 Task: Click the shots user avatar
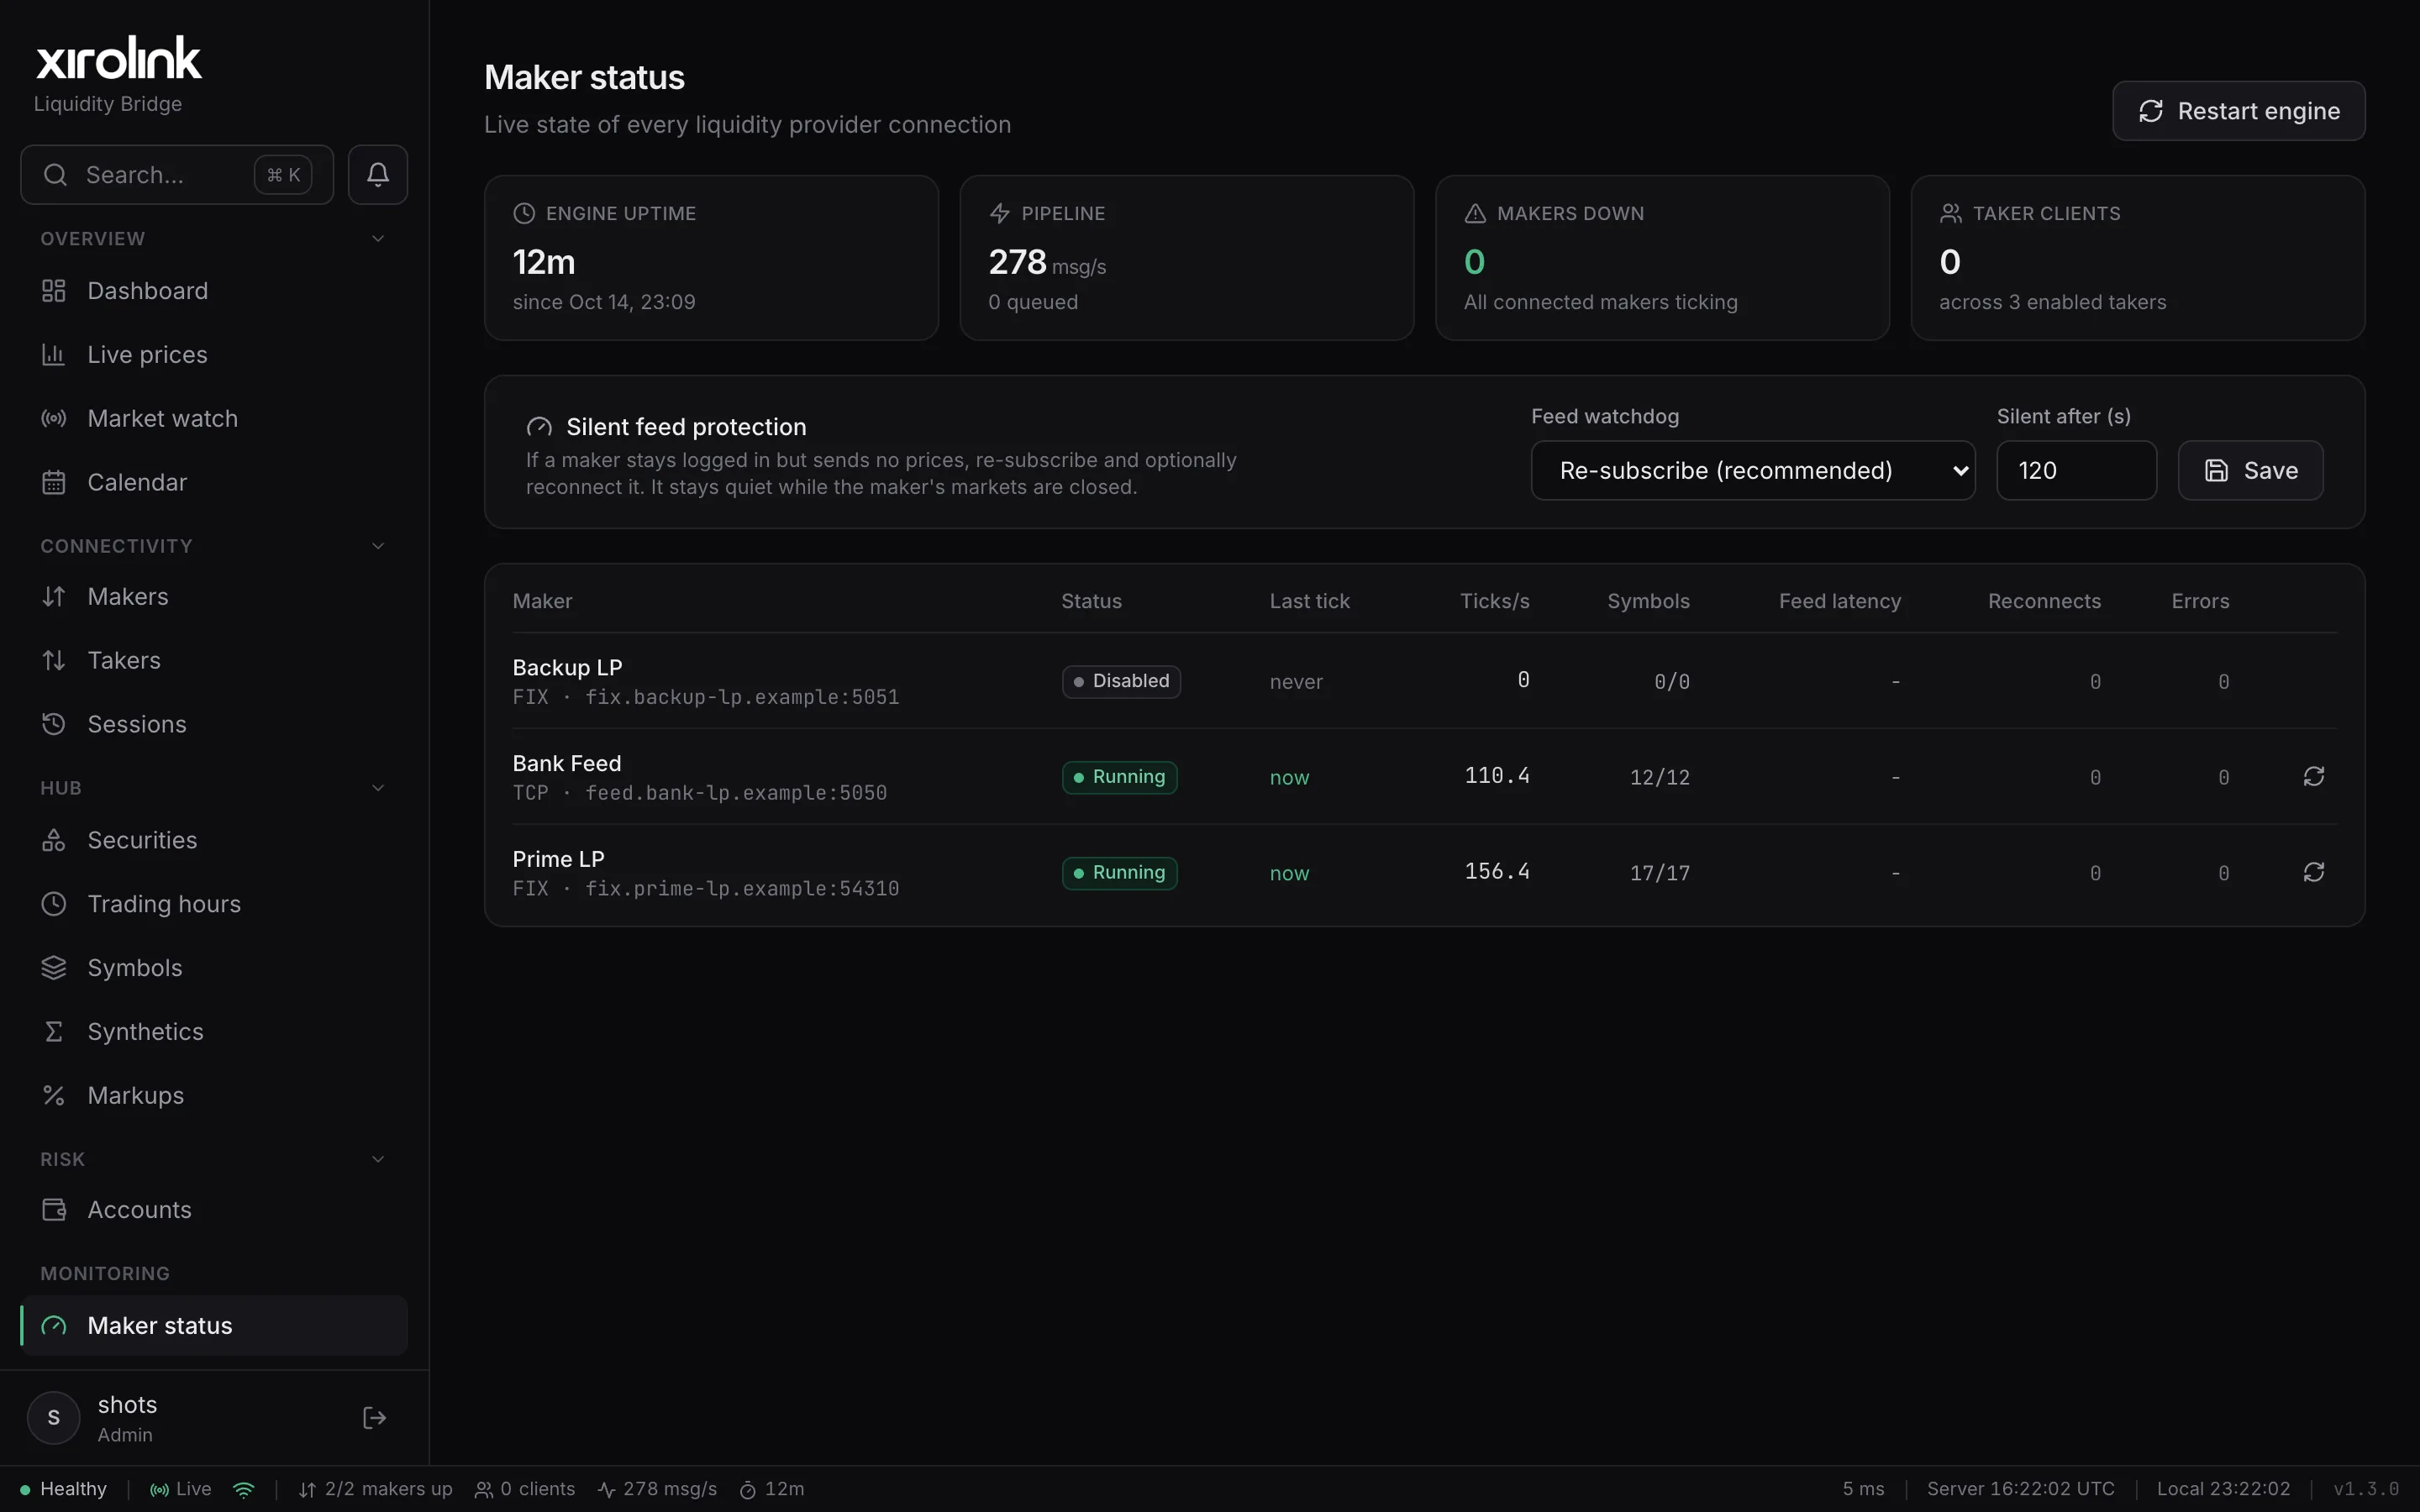(x=54, y=1417)
